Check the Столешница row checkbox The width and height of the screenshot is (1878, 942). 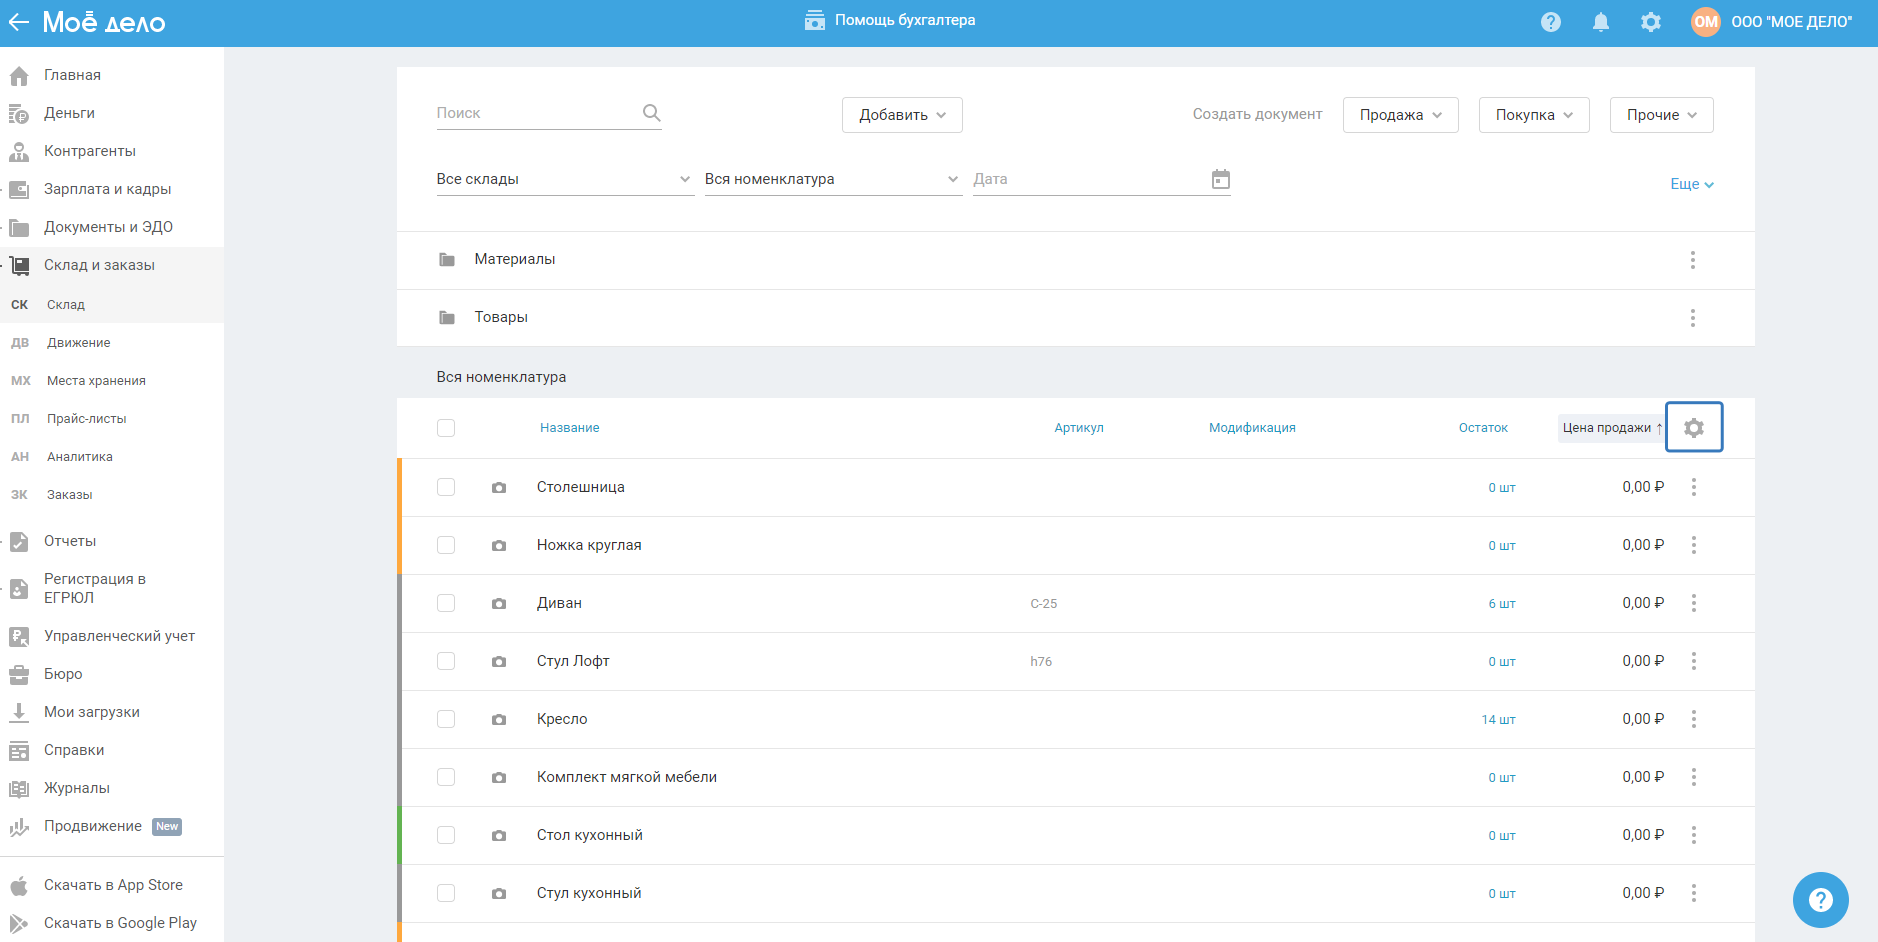446,487
